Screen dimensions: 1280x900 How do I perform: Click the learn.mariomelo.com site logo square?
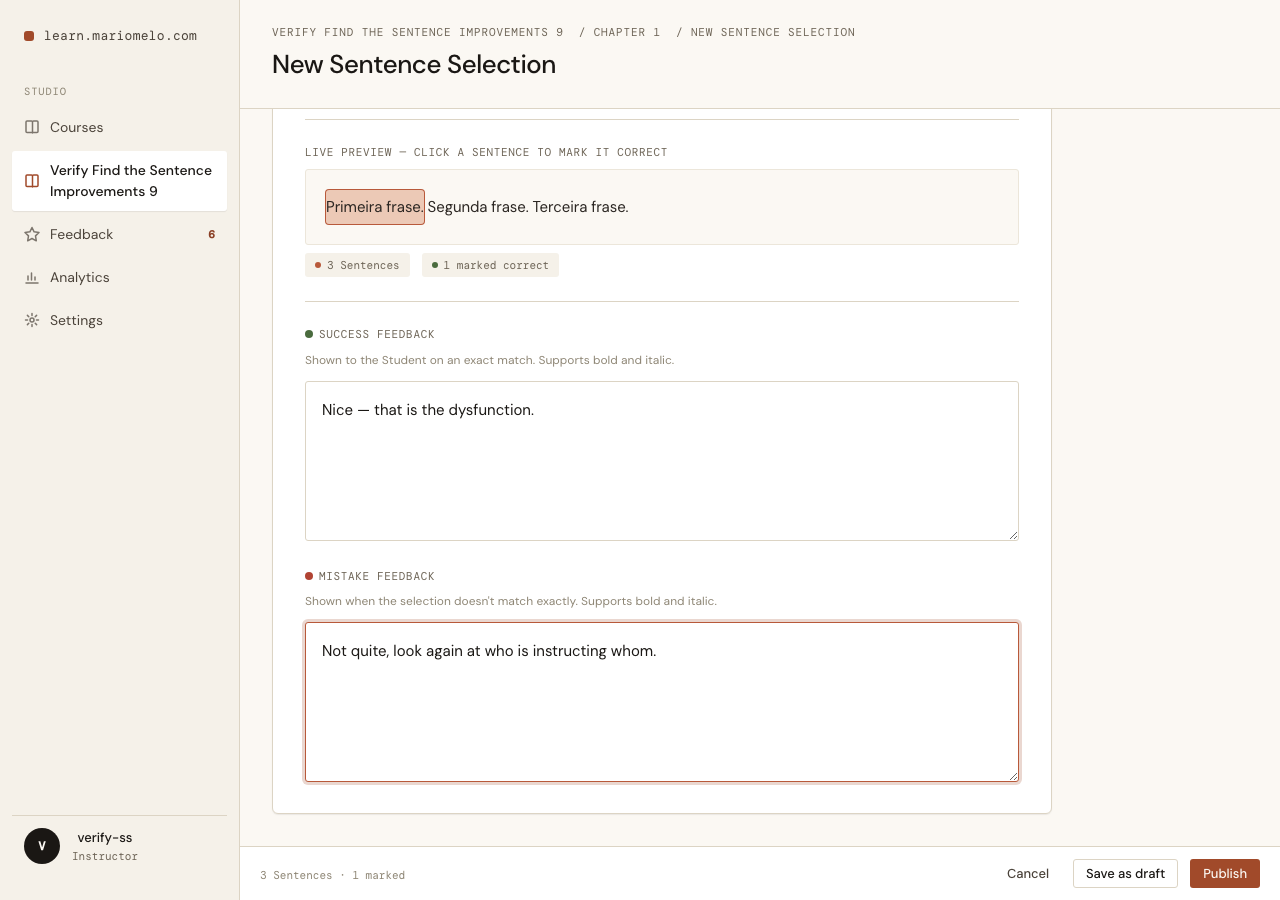tap(29, 36)
